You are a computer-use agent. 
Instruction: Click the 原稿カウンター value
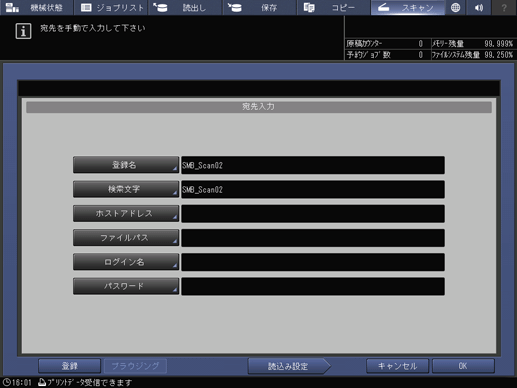coord(421,44)
